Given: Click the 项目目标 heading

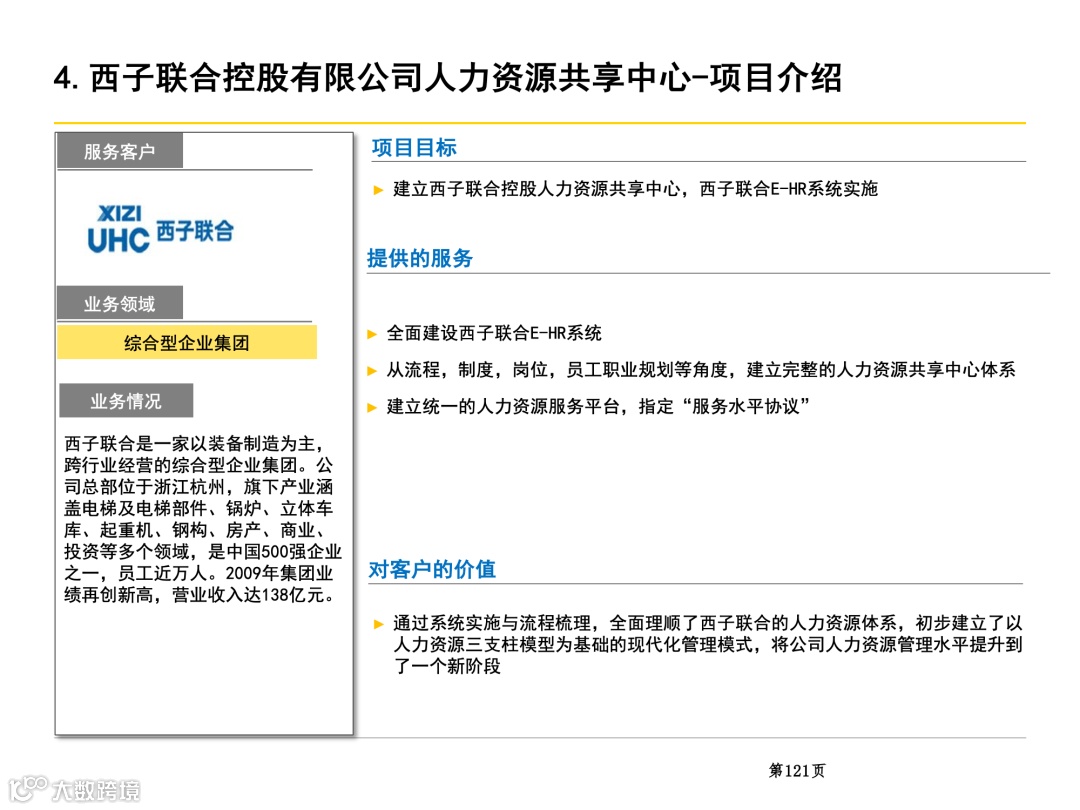Looking at the screenshot, I should tap(414, 147).
